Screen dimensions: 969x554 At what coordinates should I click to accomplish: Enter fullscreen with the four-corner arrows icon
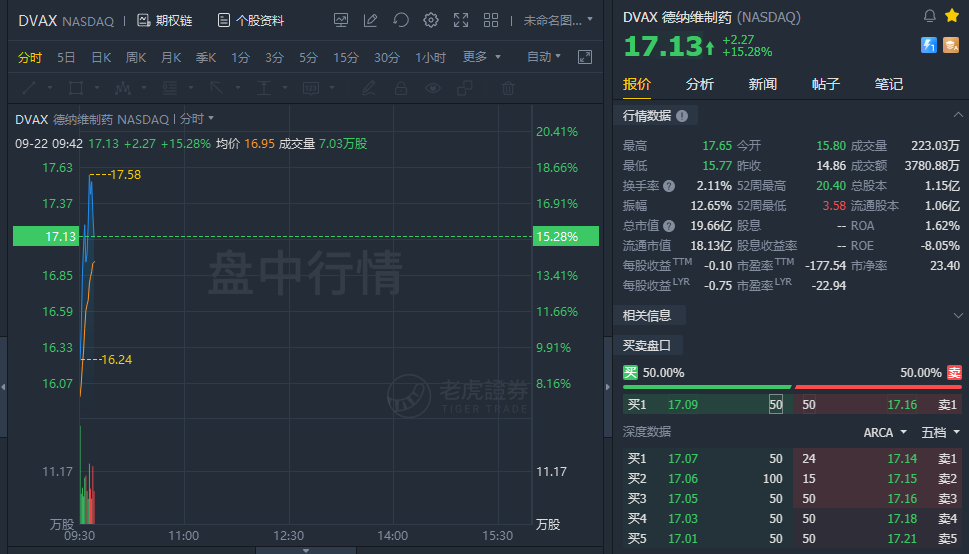461,20
